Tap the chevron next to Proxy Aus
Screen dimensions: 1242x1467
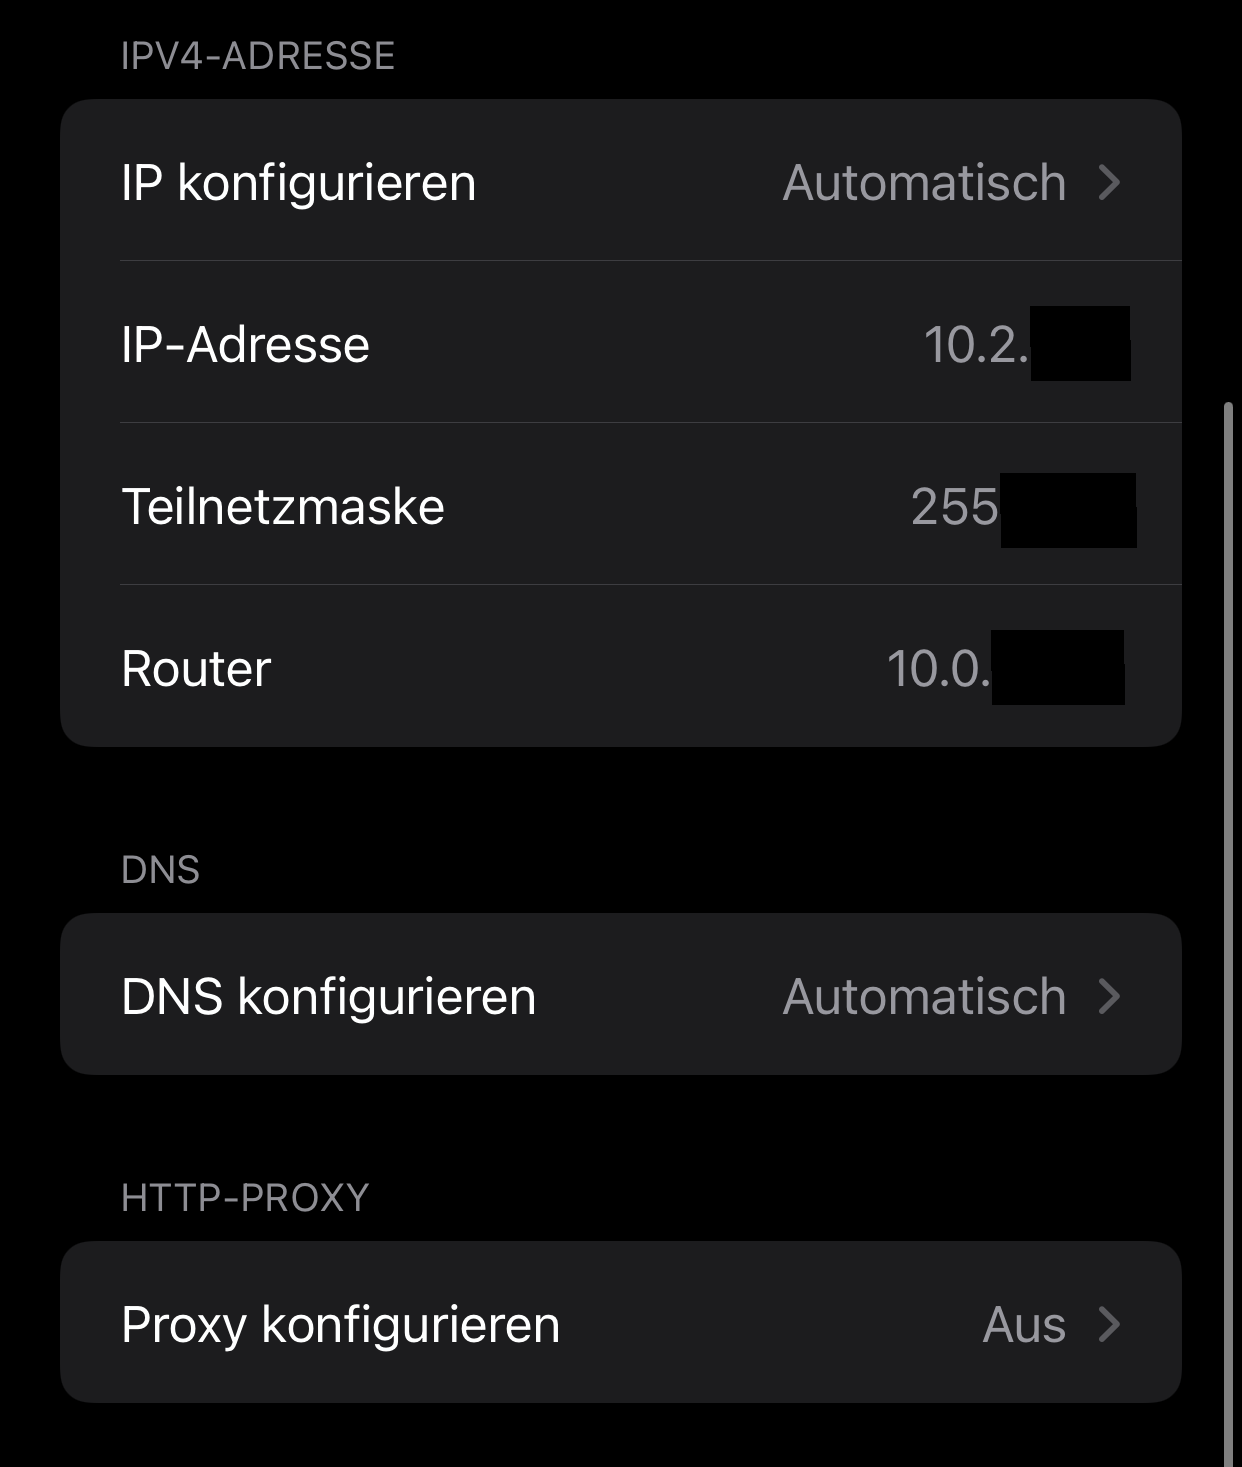pos(1108,1325)
